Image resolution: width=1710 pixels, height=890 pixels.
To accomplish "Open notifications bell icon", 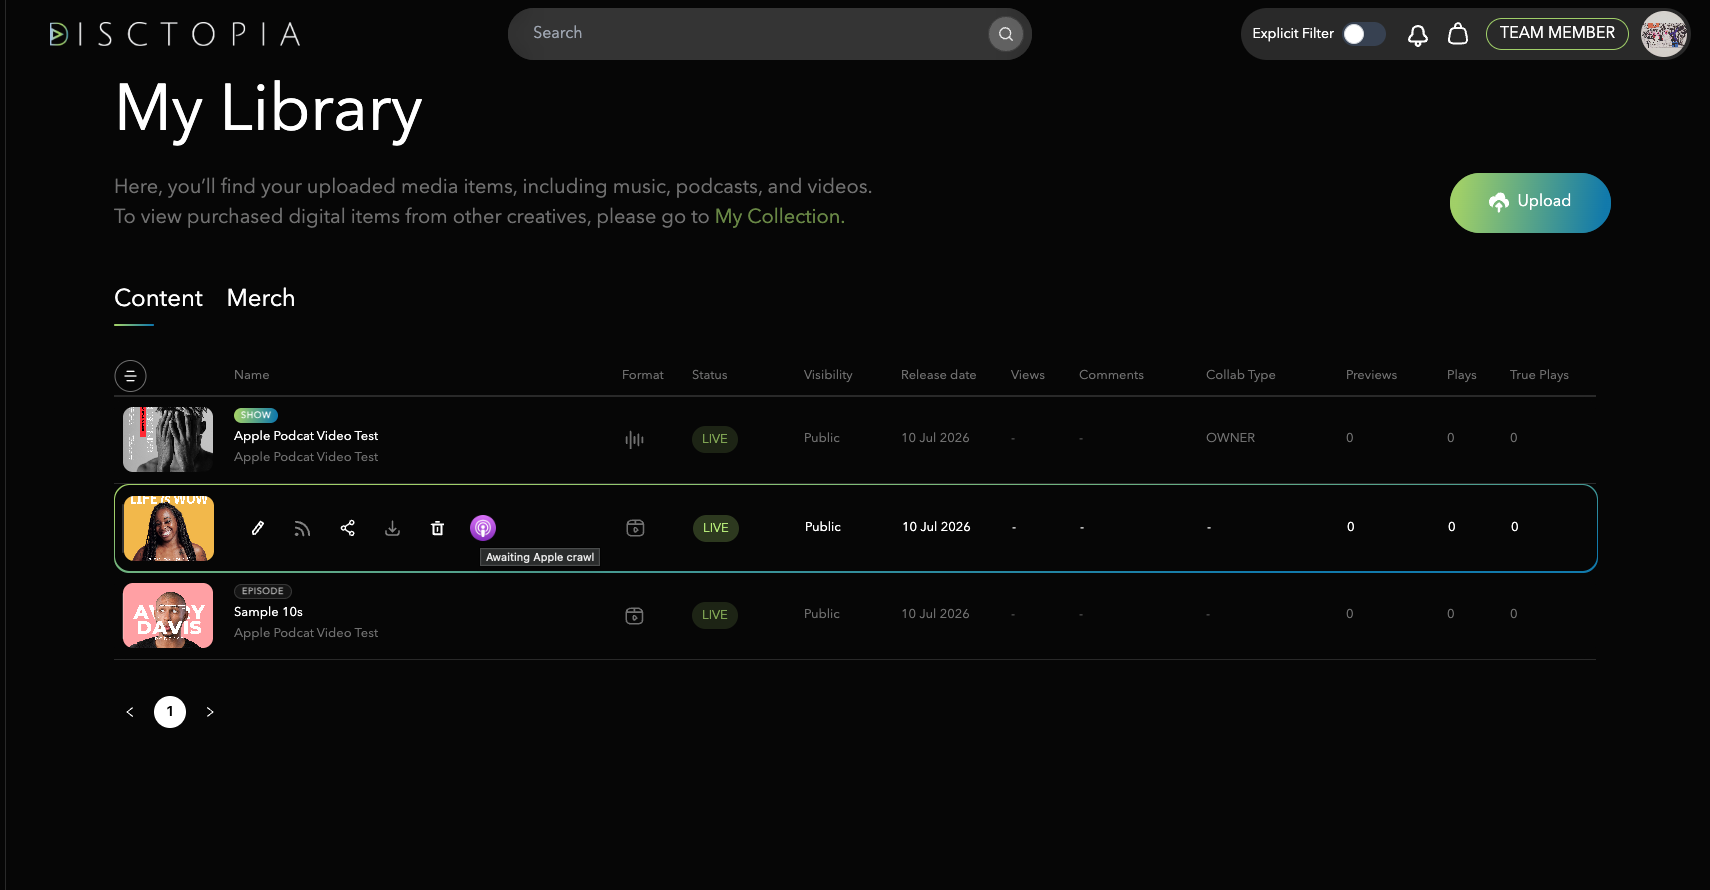I will (x=1418, y=35).
